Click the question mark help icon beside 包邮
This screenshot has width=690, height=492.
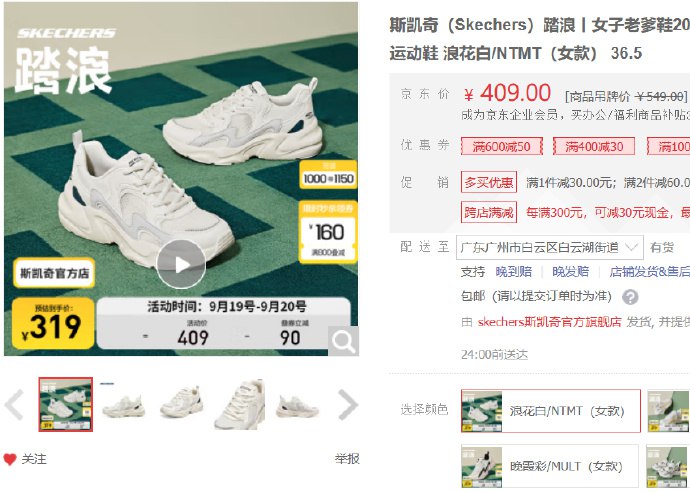click(630, 297)
